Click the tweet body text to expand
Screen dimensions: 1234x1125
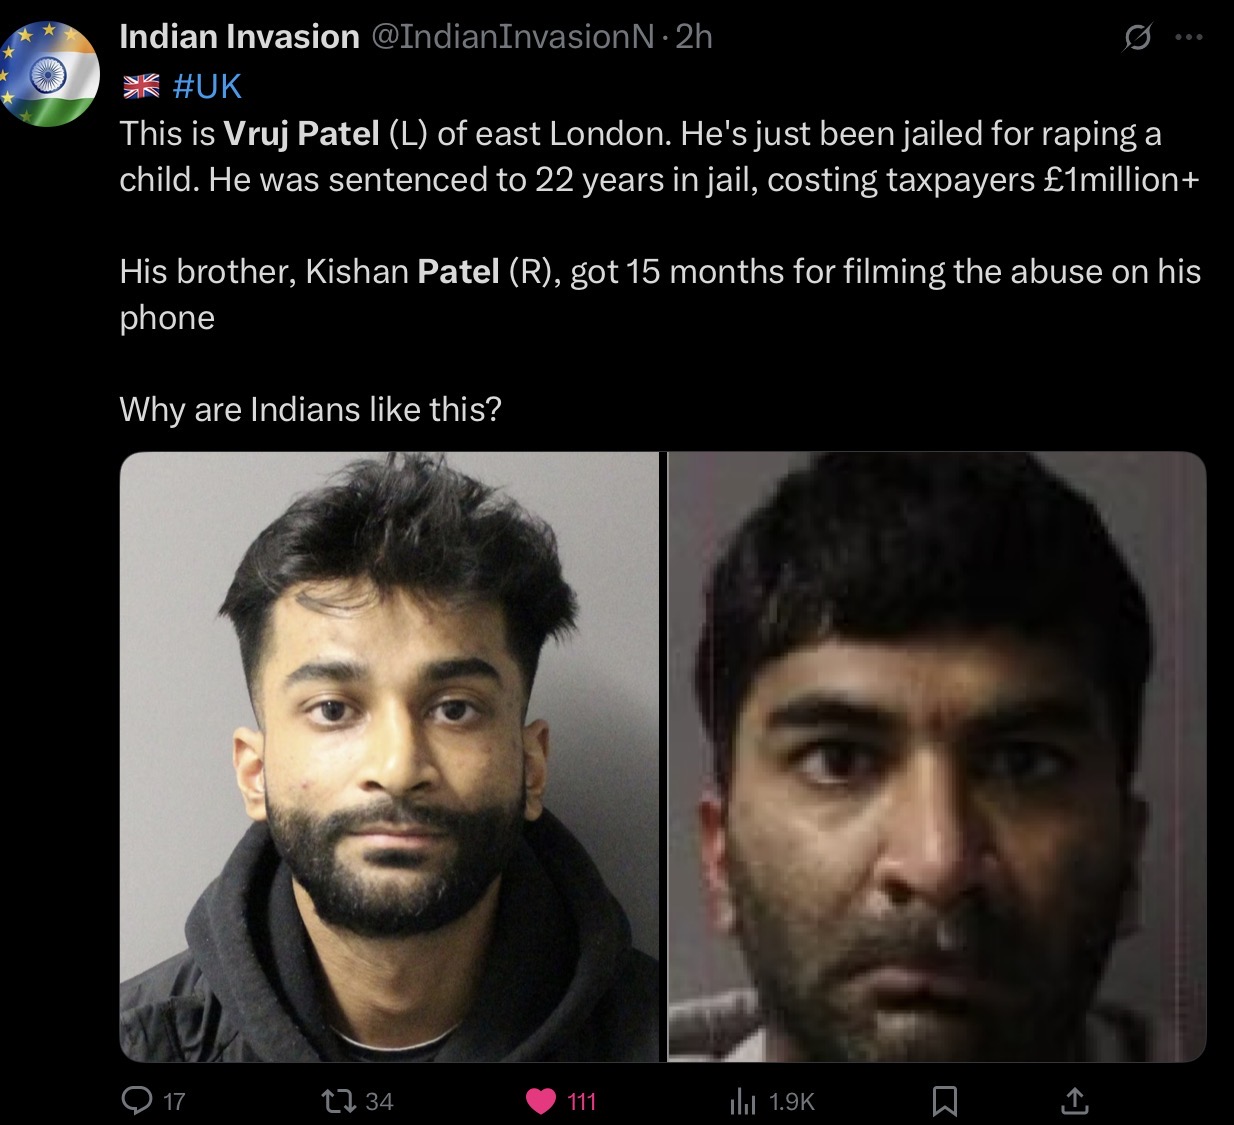click(660, 271)
